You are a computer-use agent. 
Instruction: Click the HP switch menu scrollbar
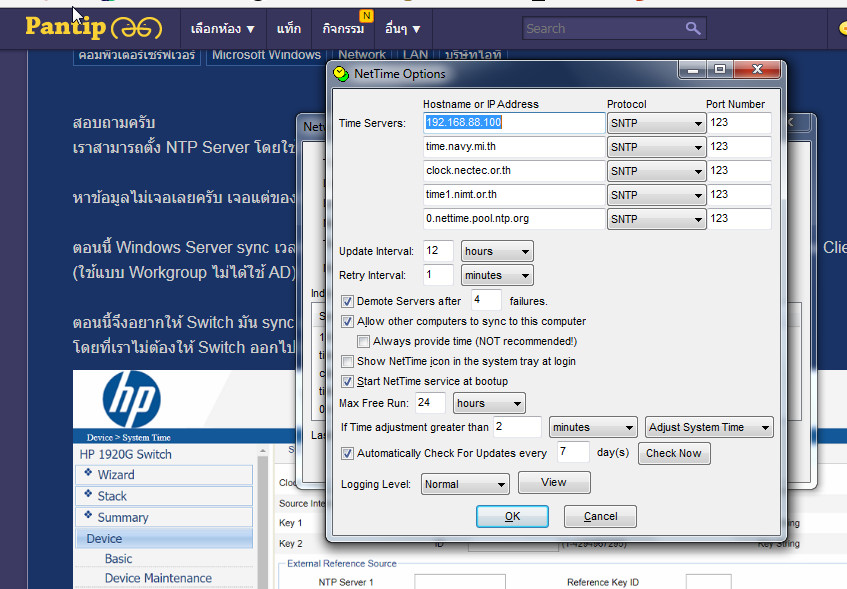tap(263, 517)
